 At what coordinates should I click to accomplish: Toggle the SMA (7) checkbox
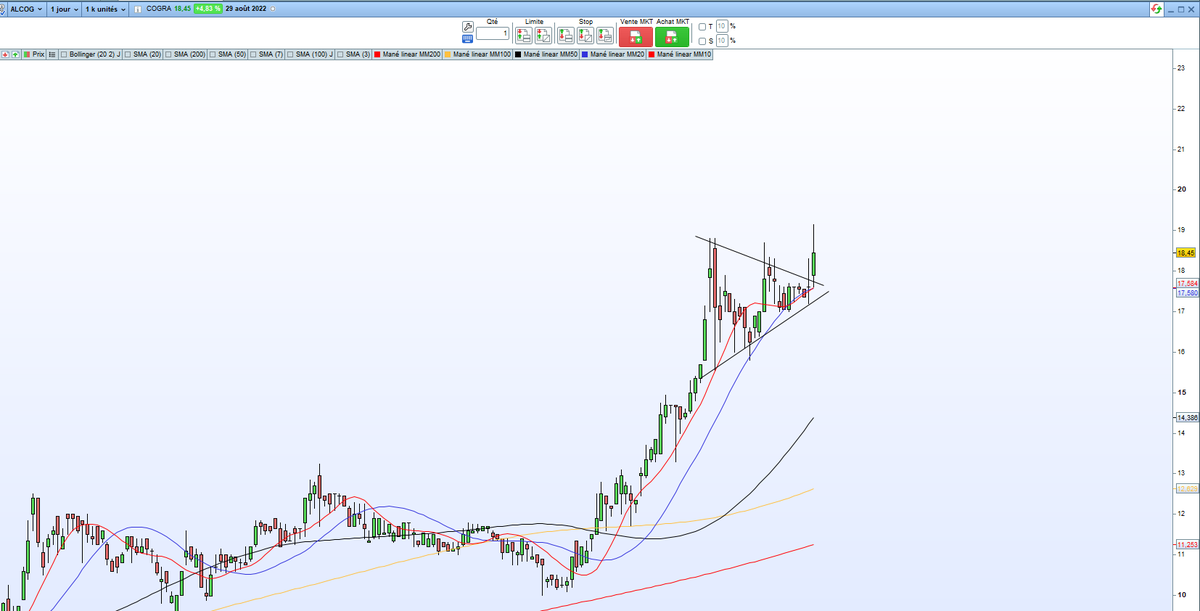pyautogui.click(x=254, y=54)
